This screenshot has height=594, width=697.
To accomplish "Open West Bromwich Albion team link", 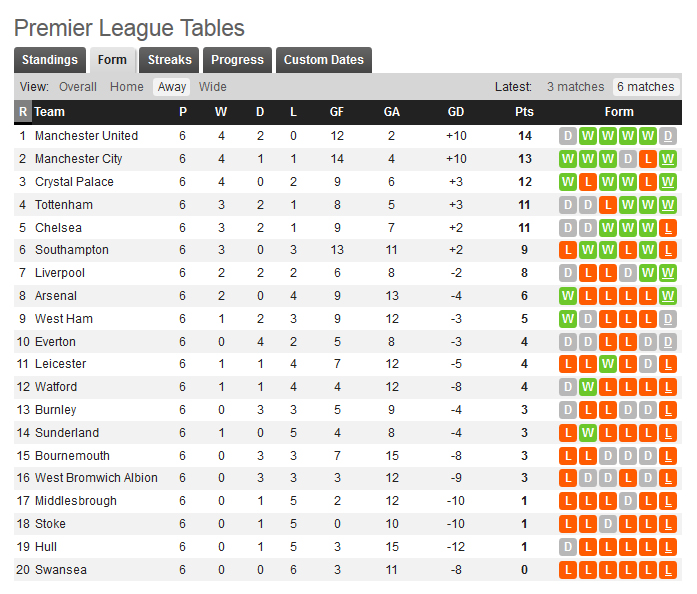I will pyautogui.click(x=96, y=478).
